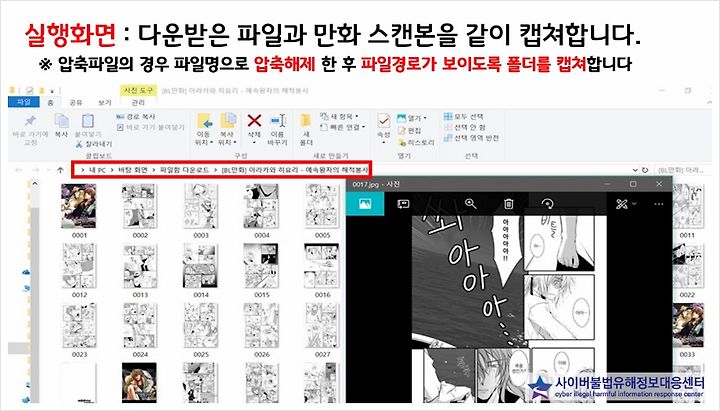The height and width of the screenshot is (411, 720).
Task: Select thumbnail 0025
Action: (201, 326)
